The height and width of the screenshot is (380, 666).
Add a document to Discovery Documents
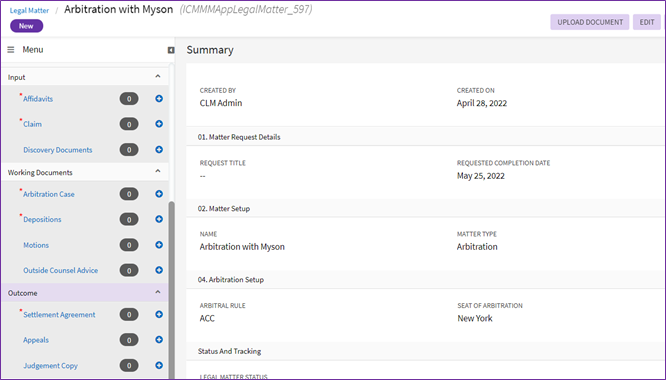[x=159, y=149]
